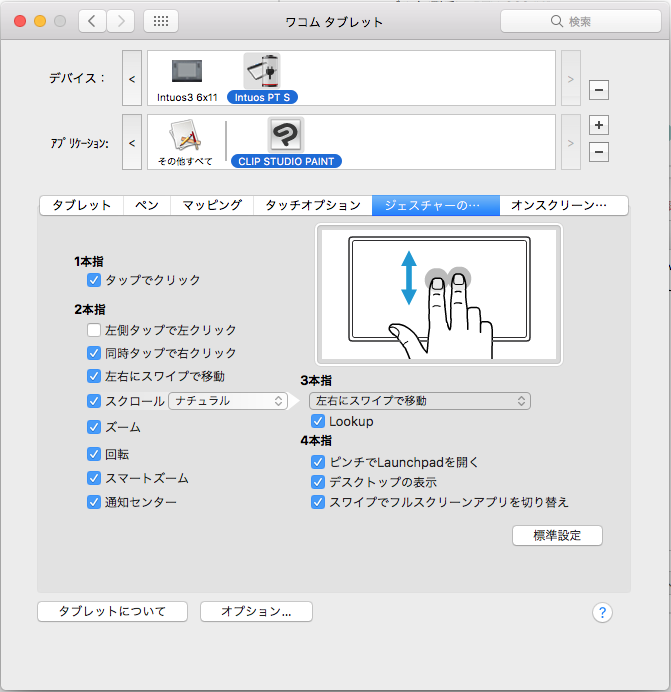The width and height of the screenshot is (671, 692).
Task: Select the CLIP STUDIO PAINT application icon
Action: pyautogui.click(x=285, y=136)
